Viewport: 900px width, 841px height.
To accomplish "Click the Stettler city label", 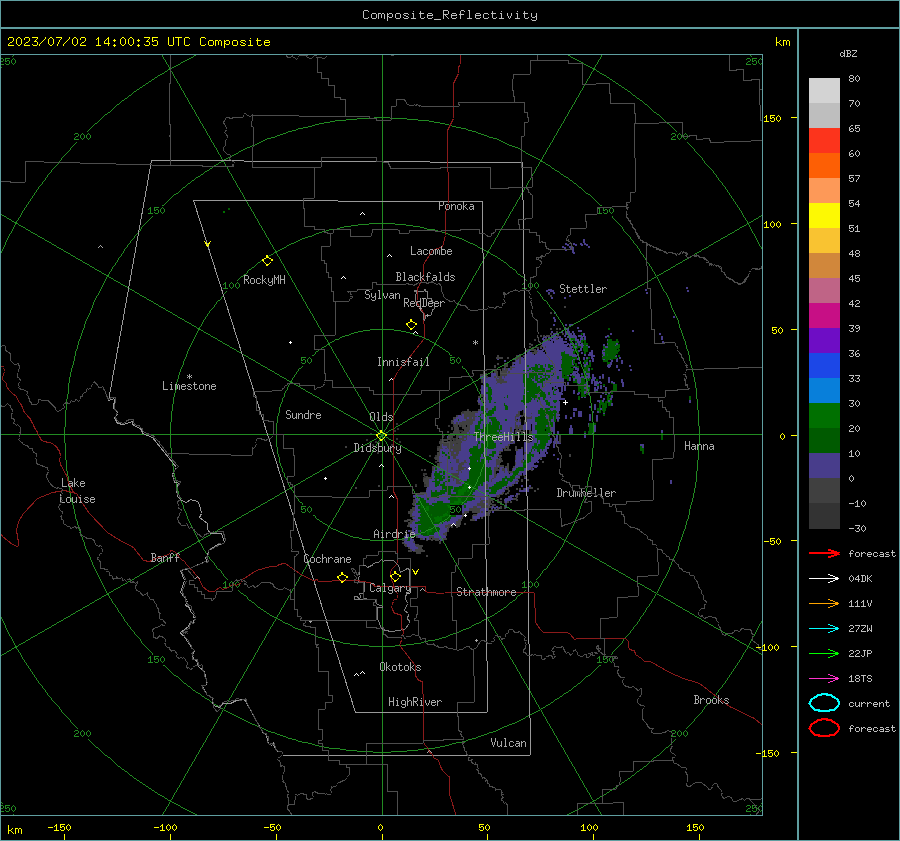I will [x=583, y=289].
